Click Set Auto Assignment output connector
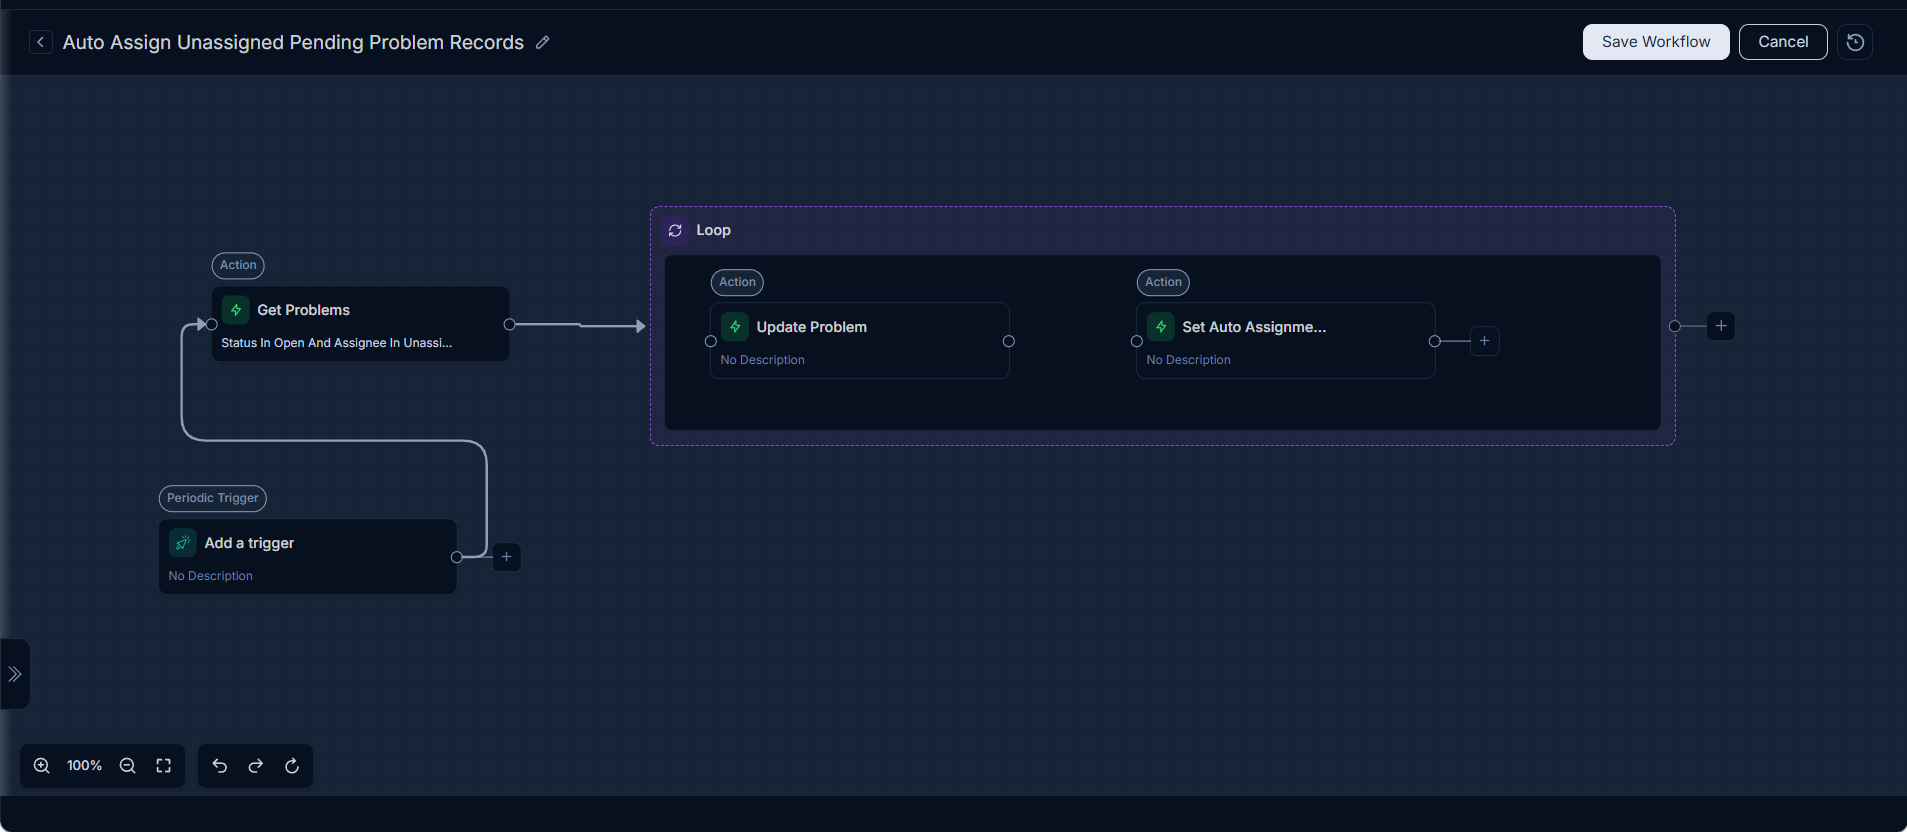Image resolution: width=1907 pixels, height=832 pixels. [1435, 341]
